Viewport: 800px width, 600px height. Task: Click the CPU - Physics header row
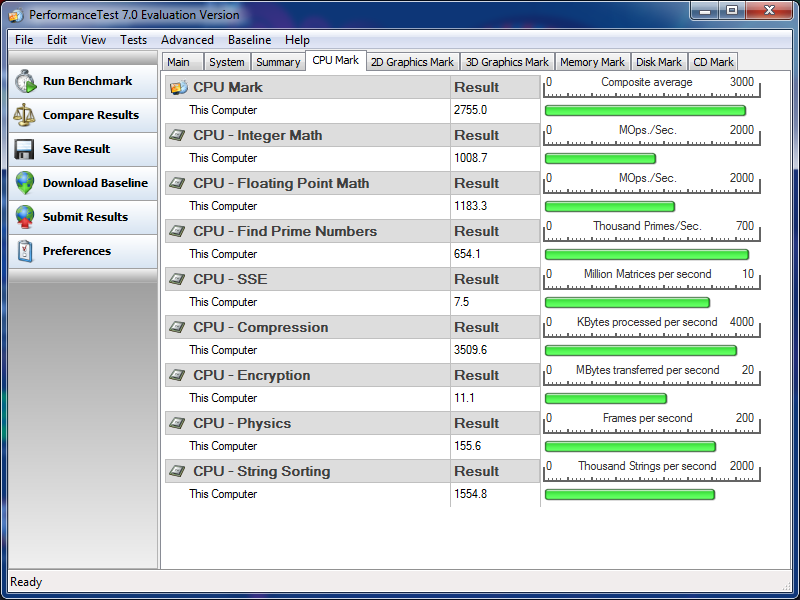[353, 423]
